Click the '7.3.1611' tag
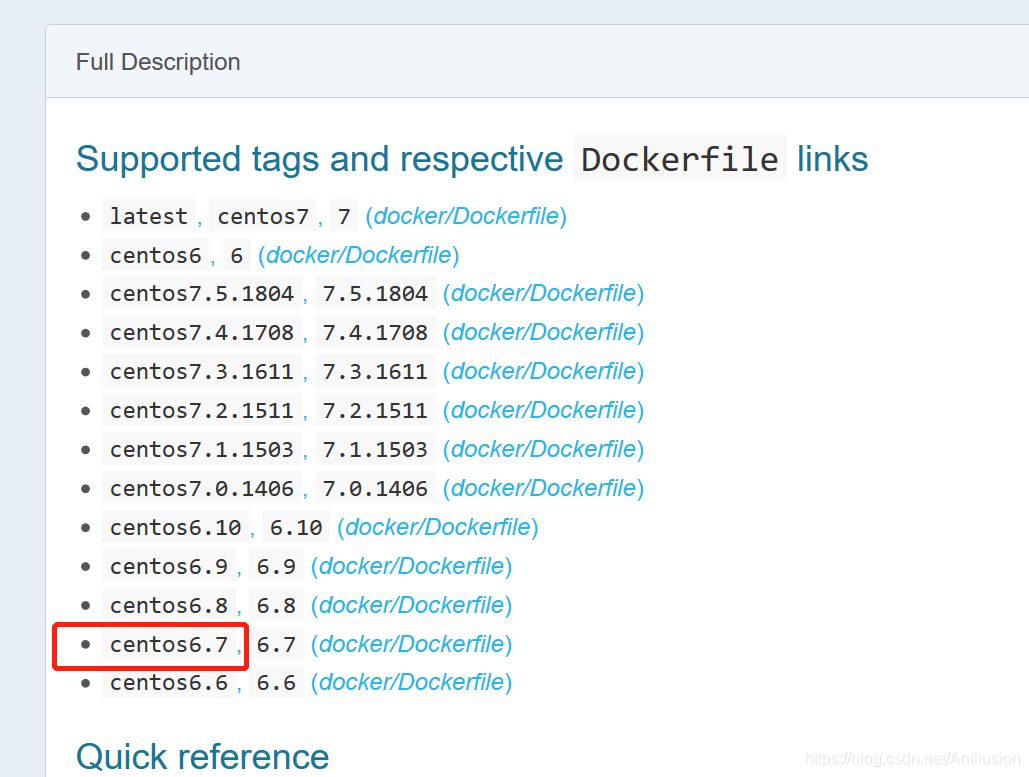Screen dimensions: 1029x777 click(x=375, y=371)
